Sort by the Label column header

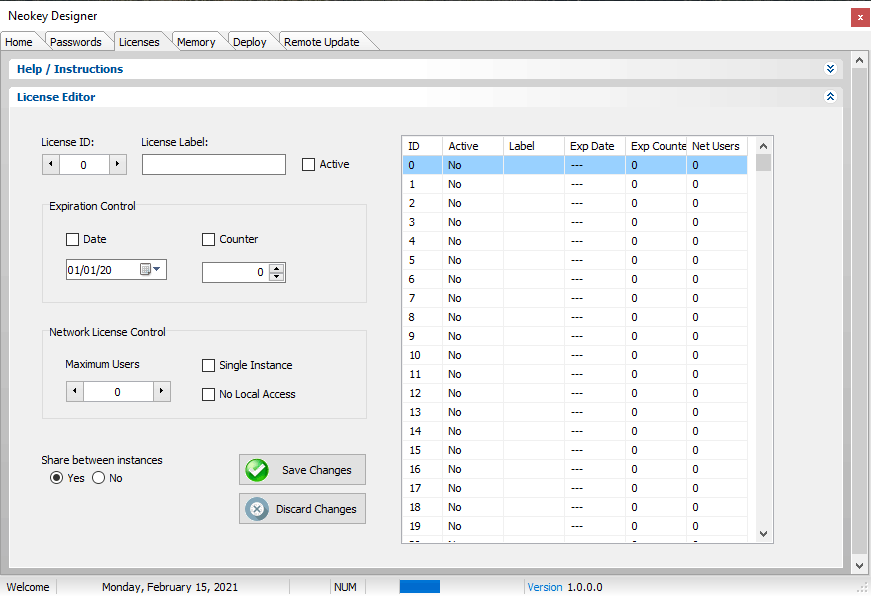click(x=534, y=146)
